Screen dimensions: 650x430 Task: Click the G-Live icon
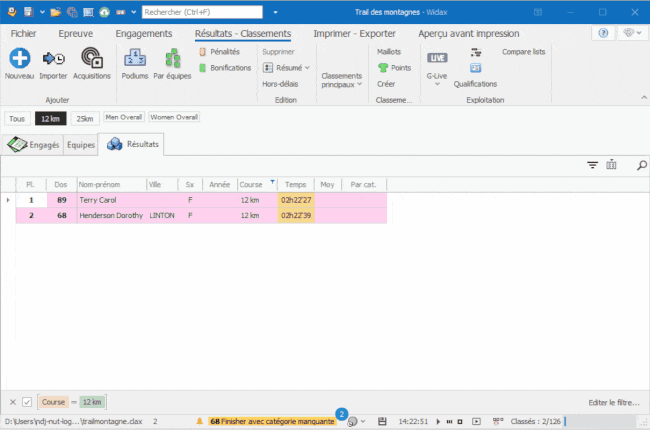(x=437, y=58)
